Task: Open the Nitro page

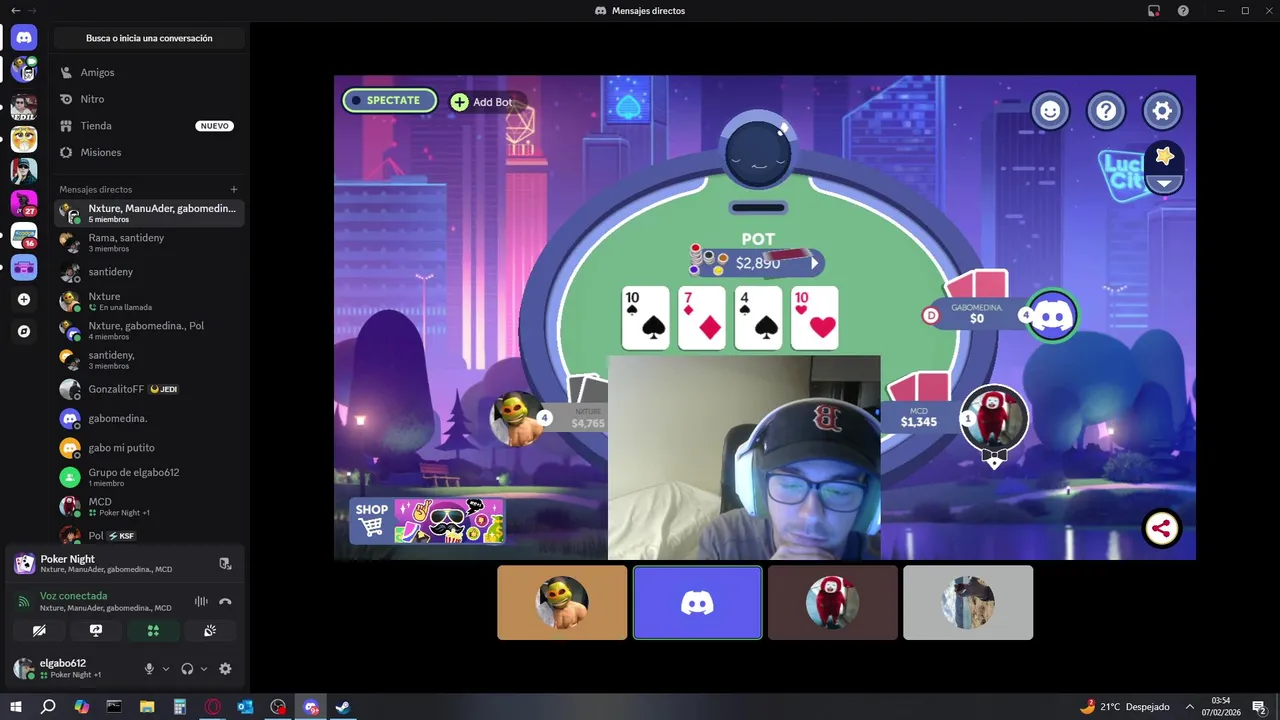Action: (x=149, y=99)
